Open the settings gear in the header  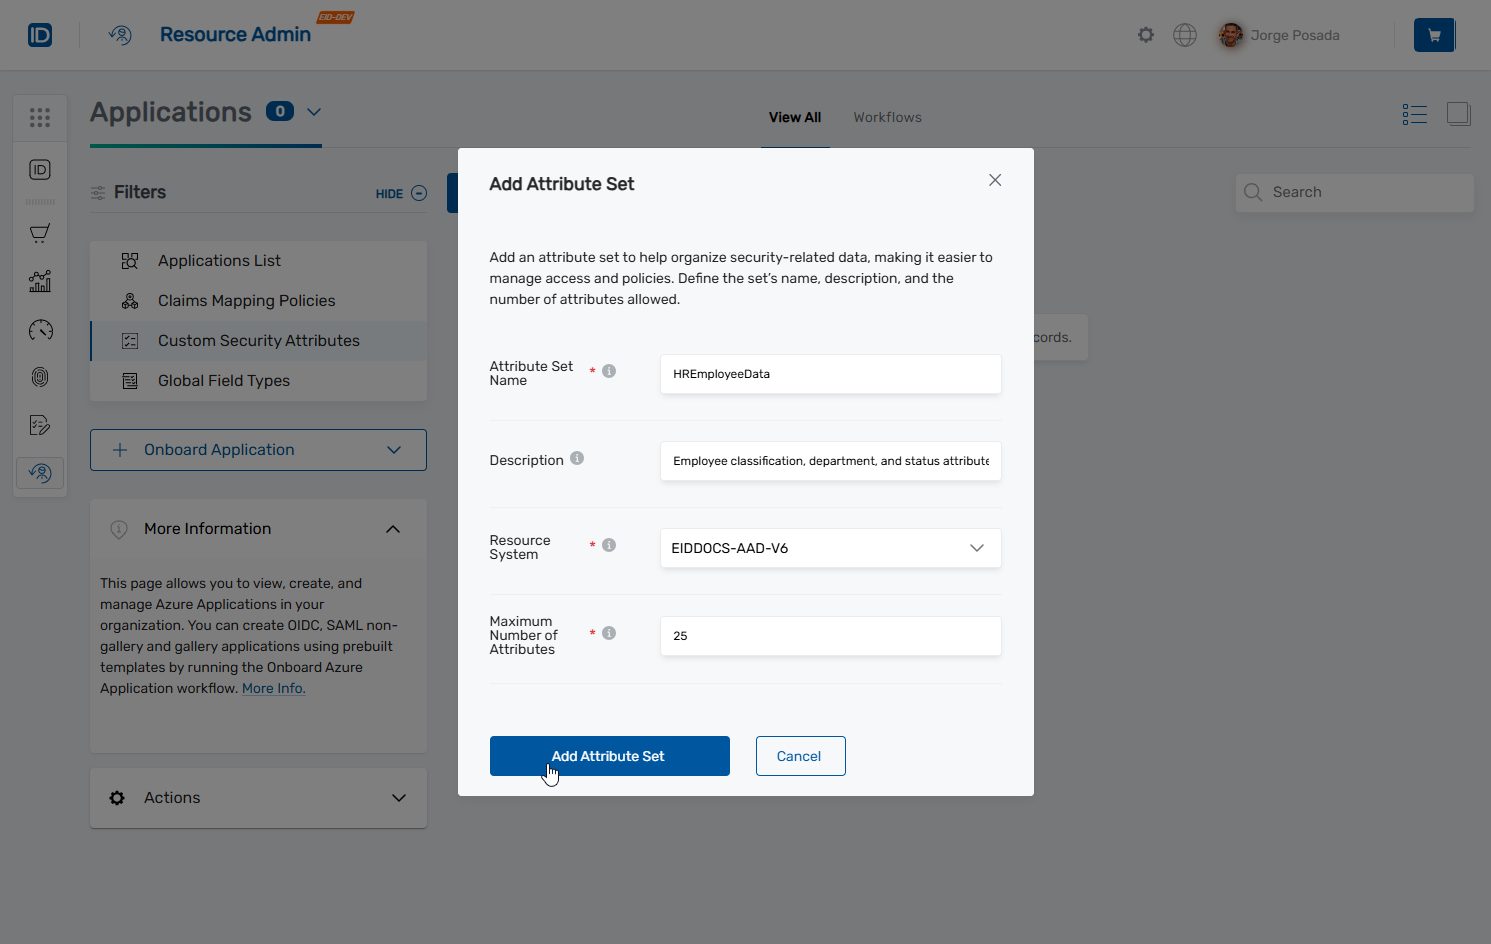point(1145,34)
